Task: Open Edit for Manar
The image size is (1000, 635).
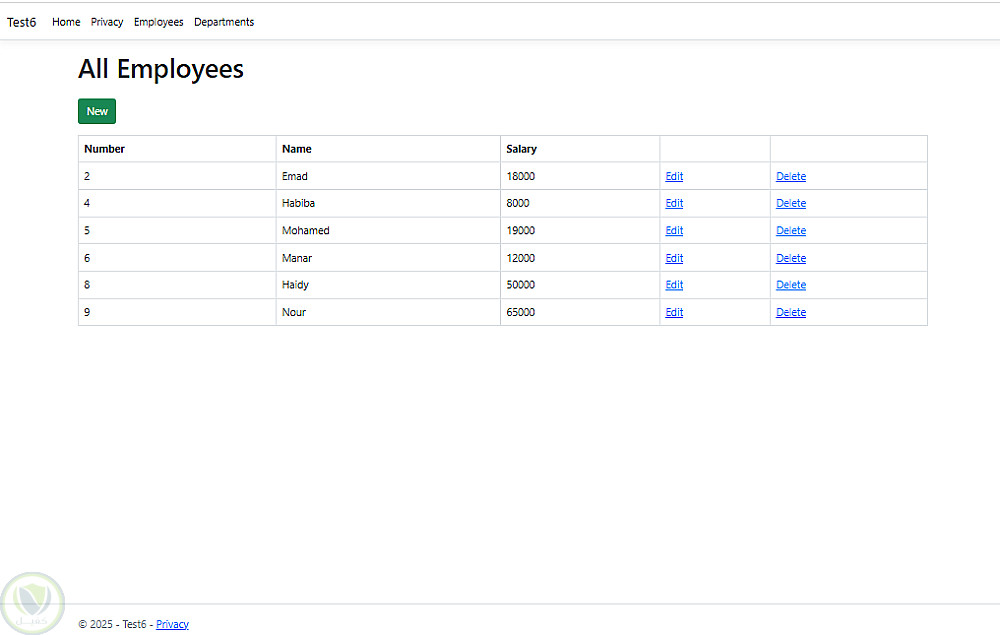Action: point(674,258)
